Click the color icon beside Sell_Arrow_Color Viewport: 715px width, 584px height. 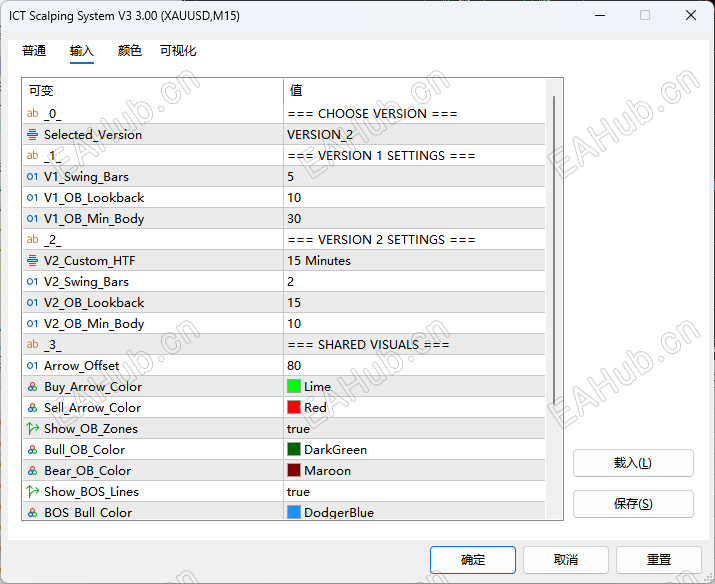32,408
